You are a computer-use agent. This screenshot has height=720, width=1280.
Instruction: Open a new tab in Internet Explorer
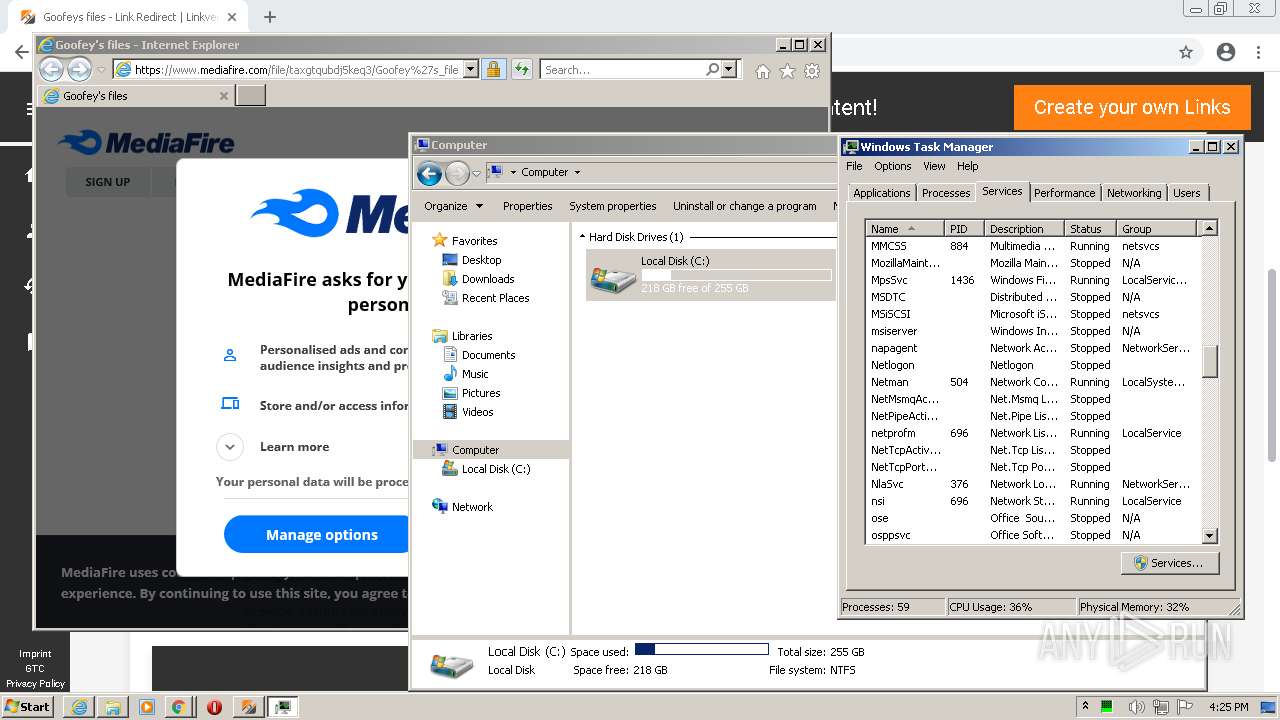pyautogui.click(x=251, y=95)
